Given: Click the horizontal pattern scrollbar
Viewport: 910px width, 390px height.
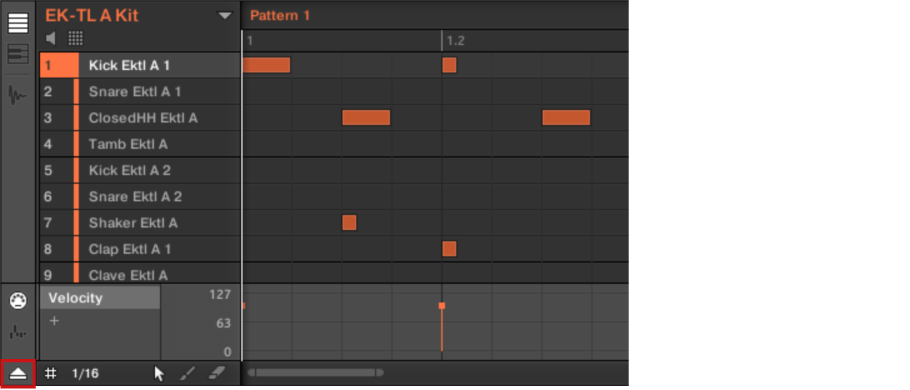Looking at the screenshot, I should pos(316,373).
